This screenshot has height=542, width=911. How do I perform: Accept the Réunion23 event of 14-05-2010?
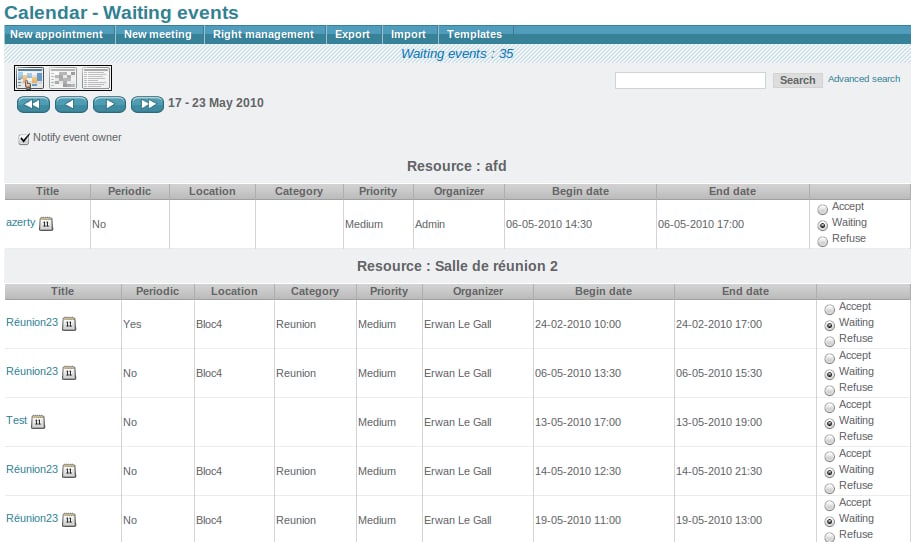[829, 456]
